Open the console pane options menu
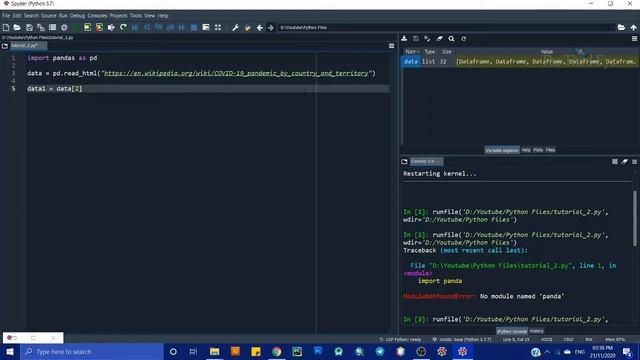 [x=634, y=162]
